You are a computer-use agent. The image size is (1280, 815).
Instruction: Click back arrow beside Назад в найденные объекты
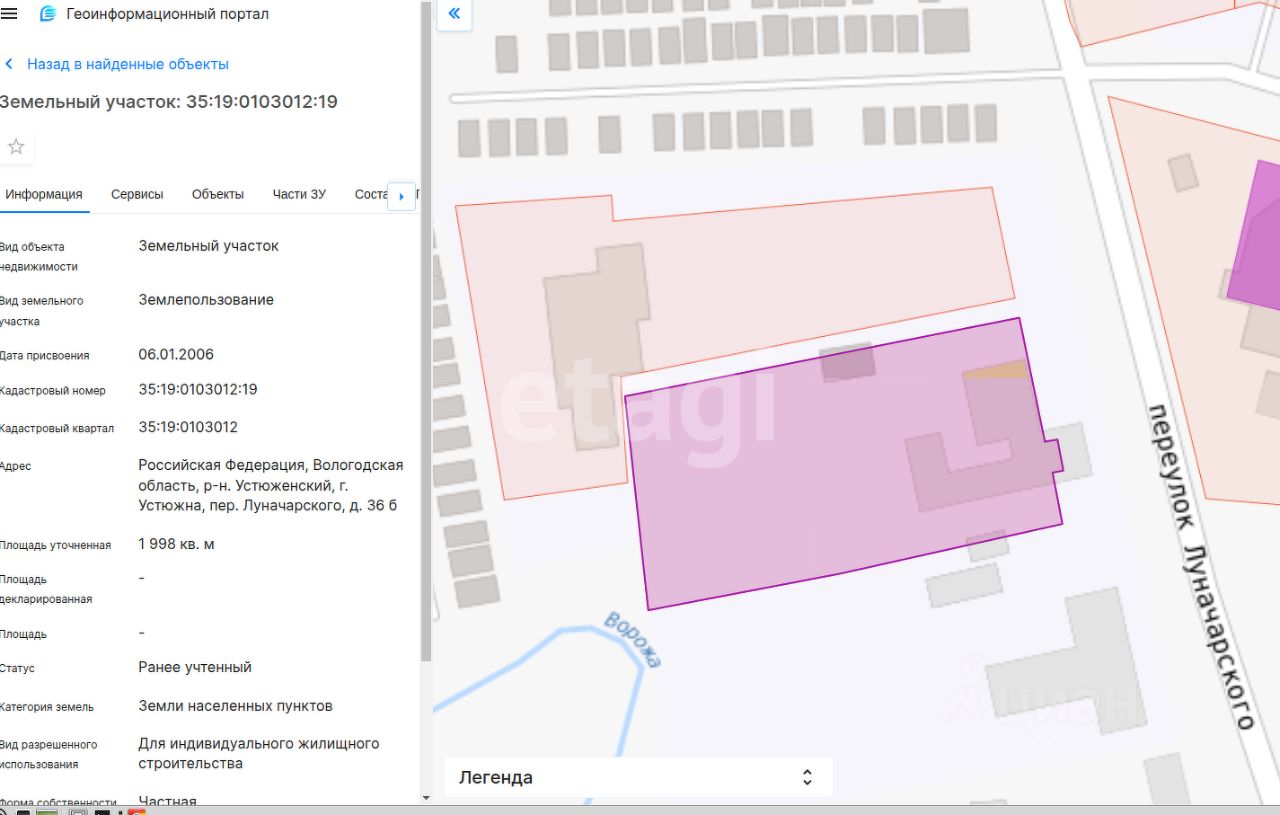tap(10, 64)
